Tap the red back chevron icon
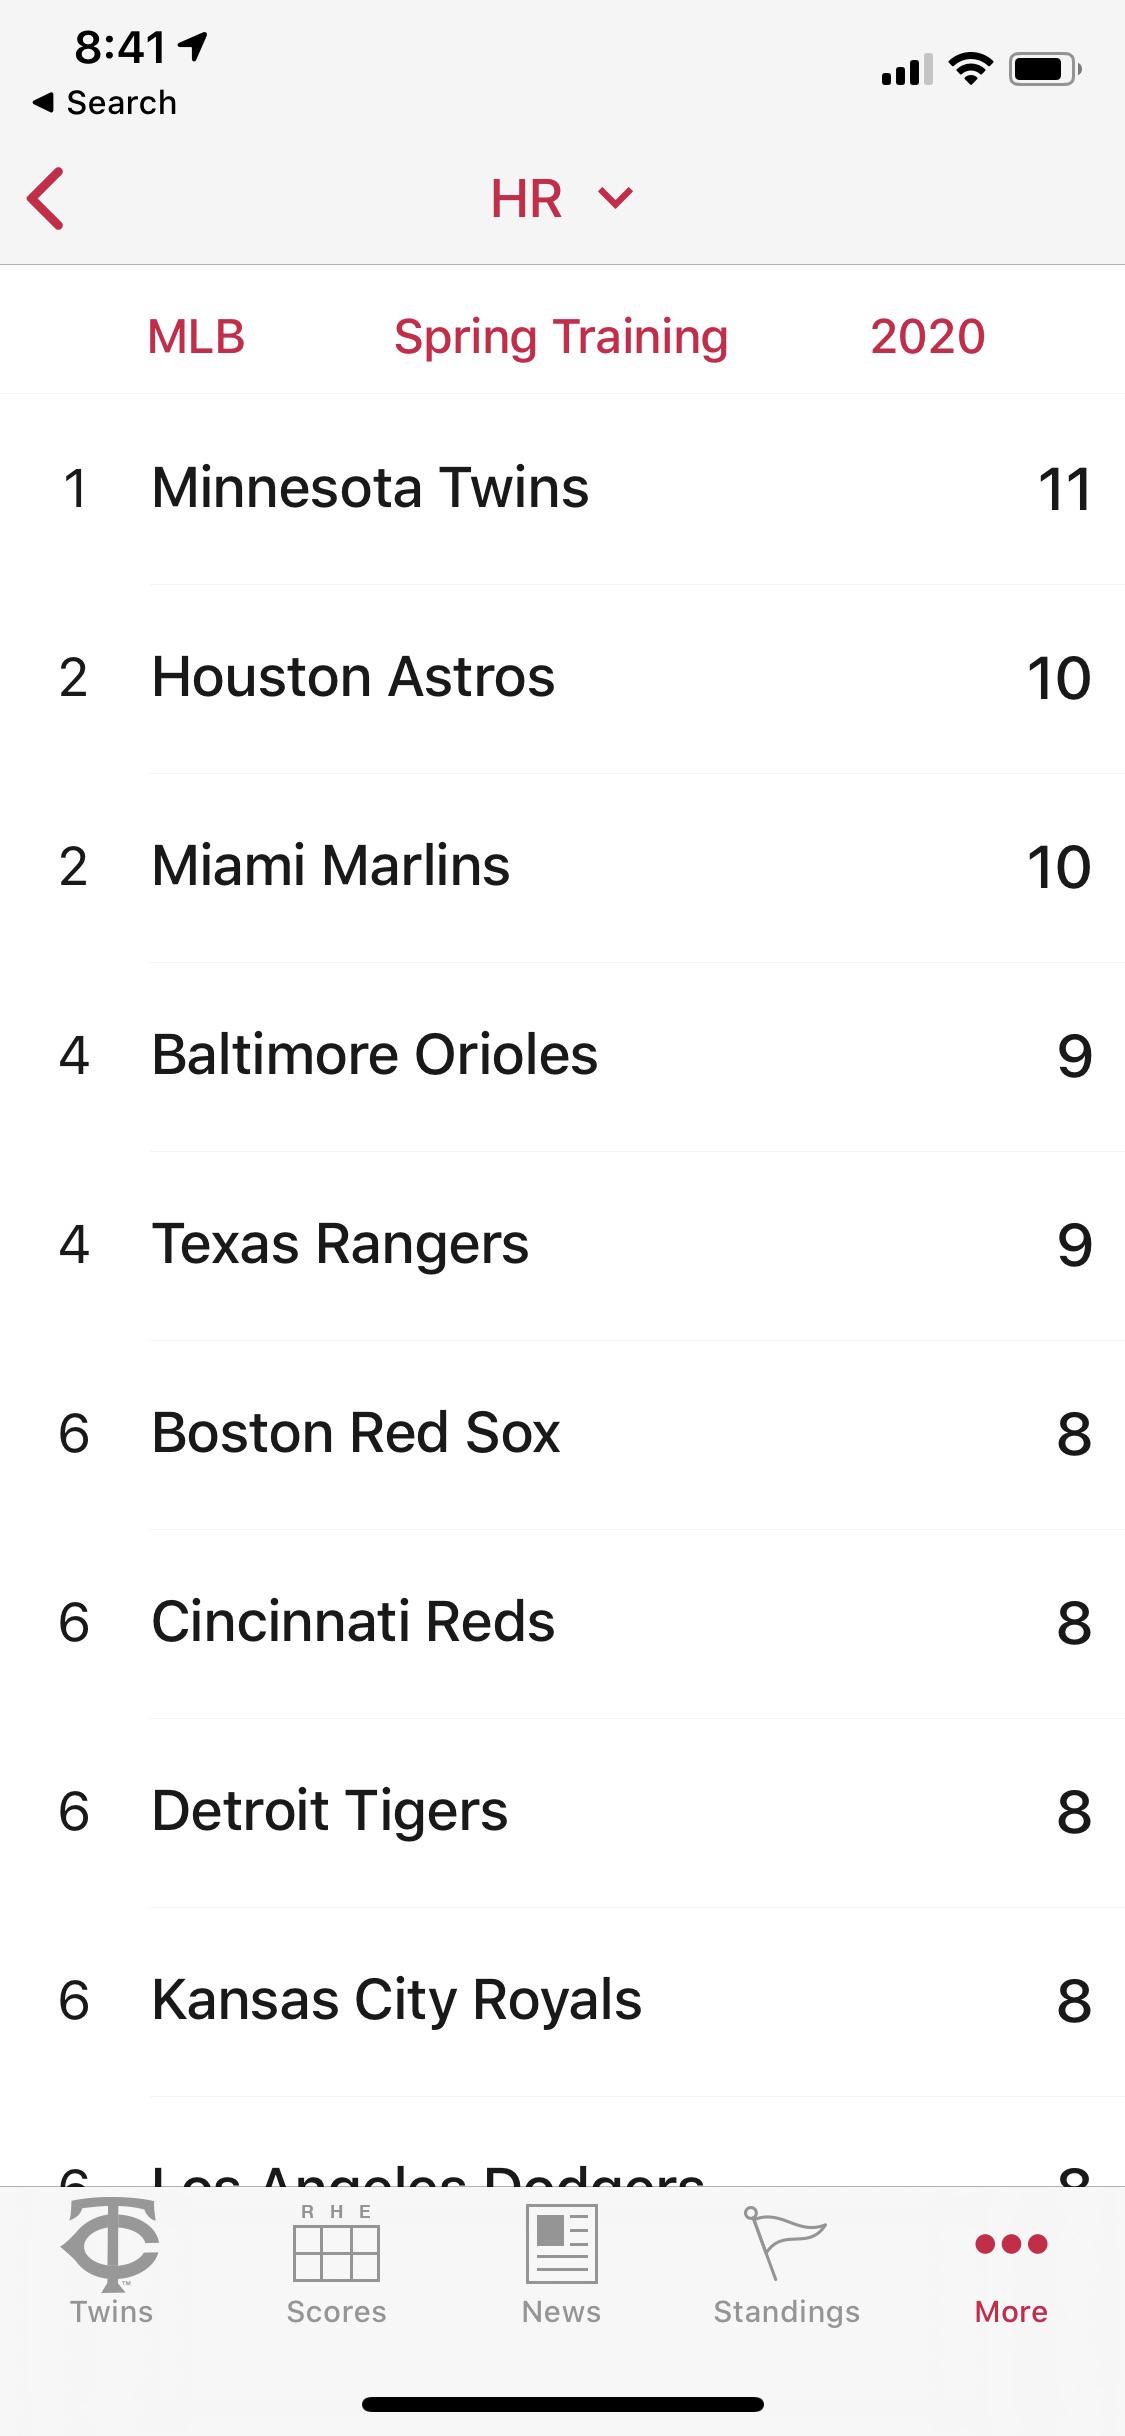Image resolution: width=1125 pixels, height=2436 pixels. 46,198
